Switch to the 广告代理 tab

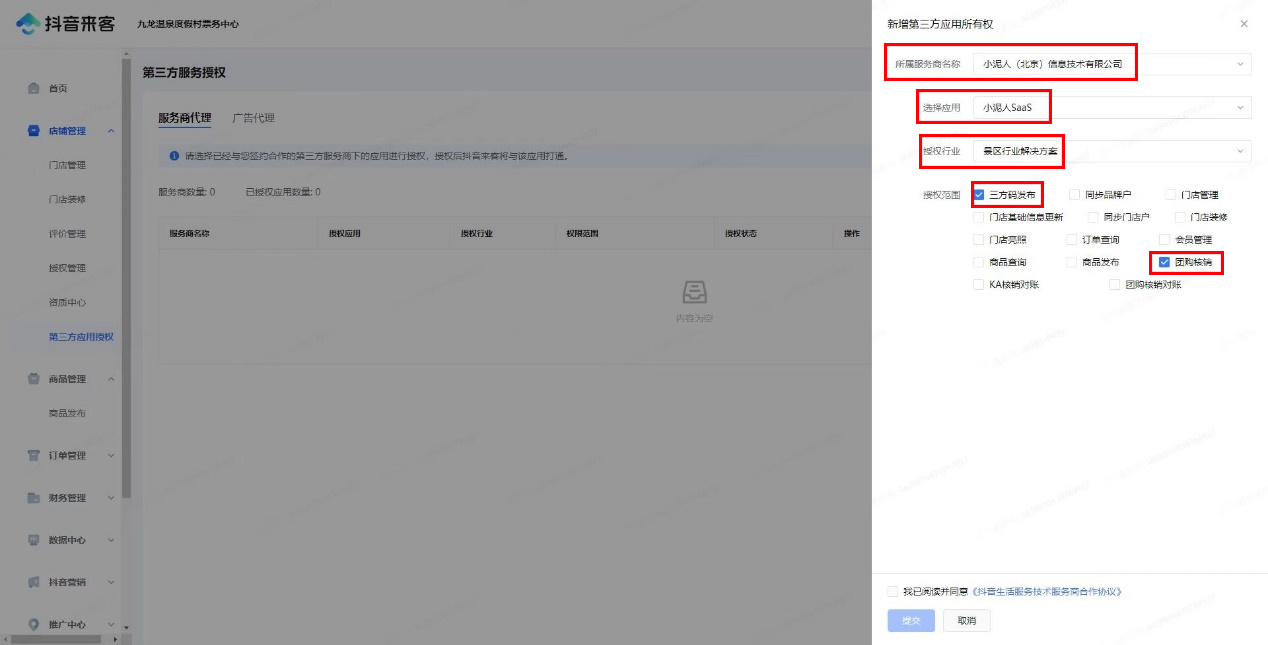click(253, 118)
